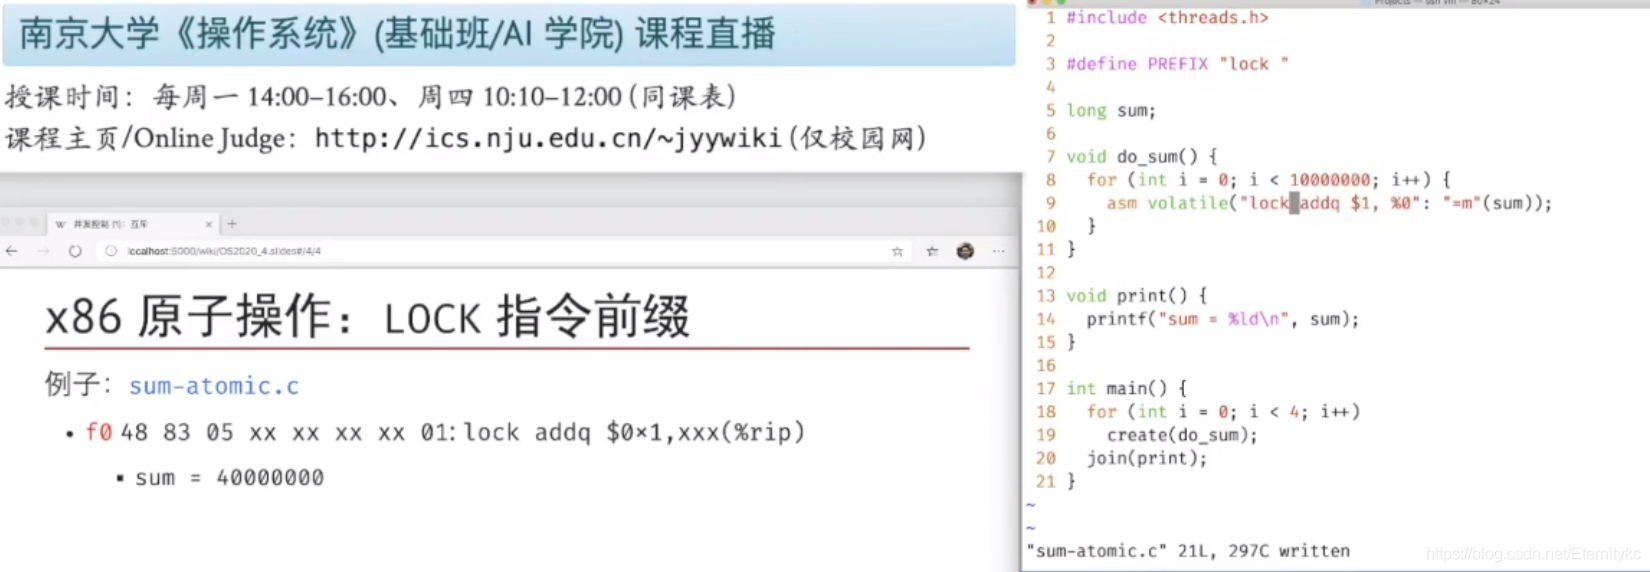Select the browser tab with the W favicon
The image size is (1650, 572).
coord(130,224)
